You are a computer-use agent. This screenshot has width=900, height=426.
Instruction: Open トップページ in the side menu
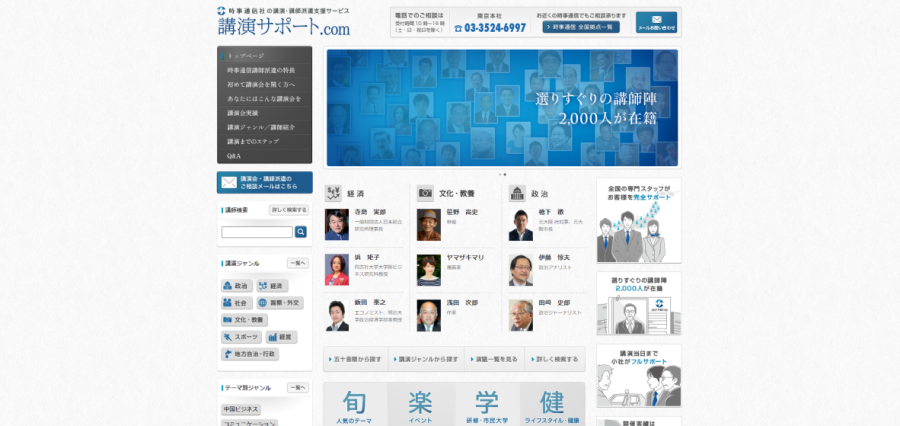point(265,56)
